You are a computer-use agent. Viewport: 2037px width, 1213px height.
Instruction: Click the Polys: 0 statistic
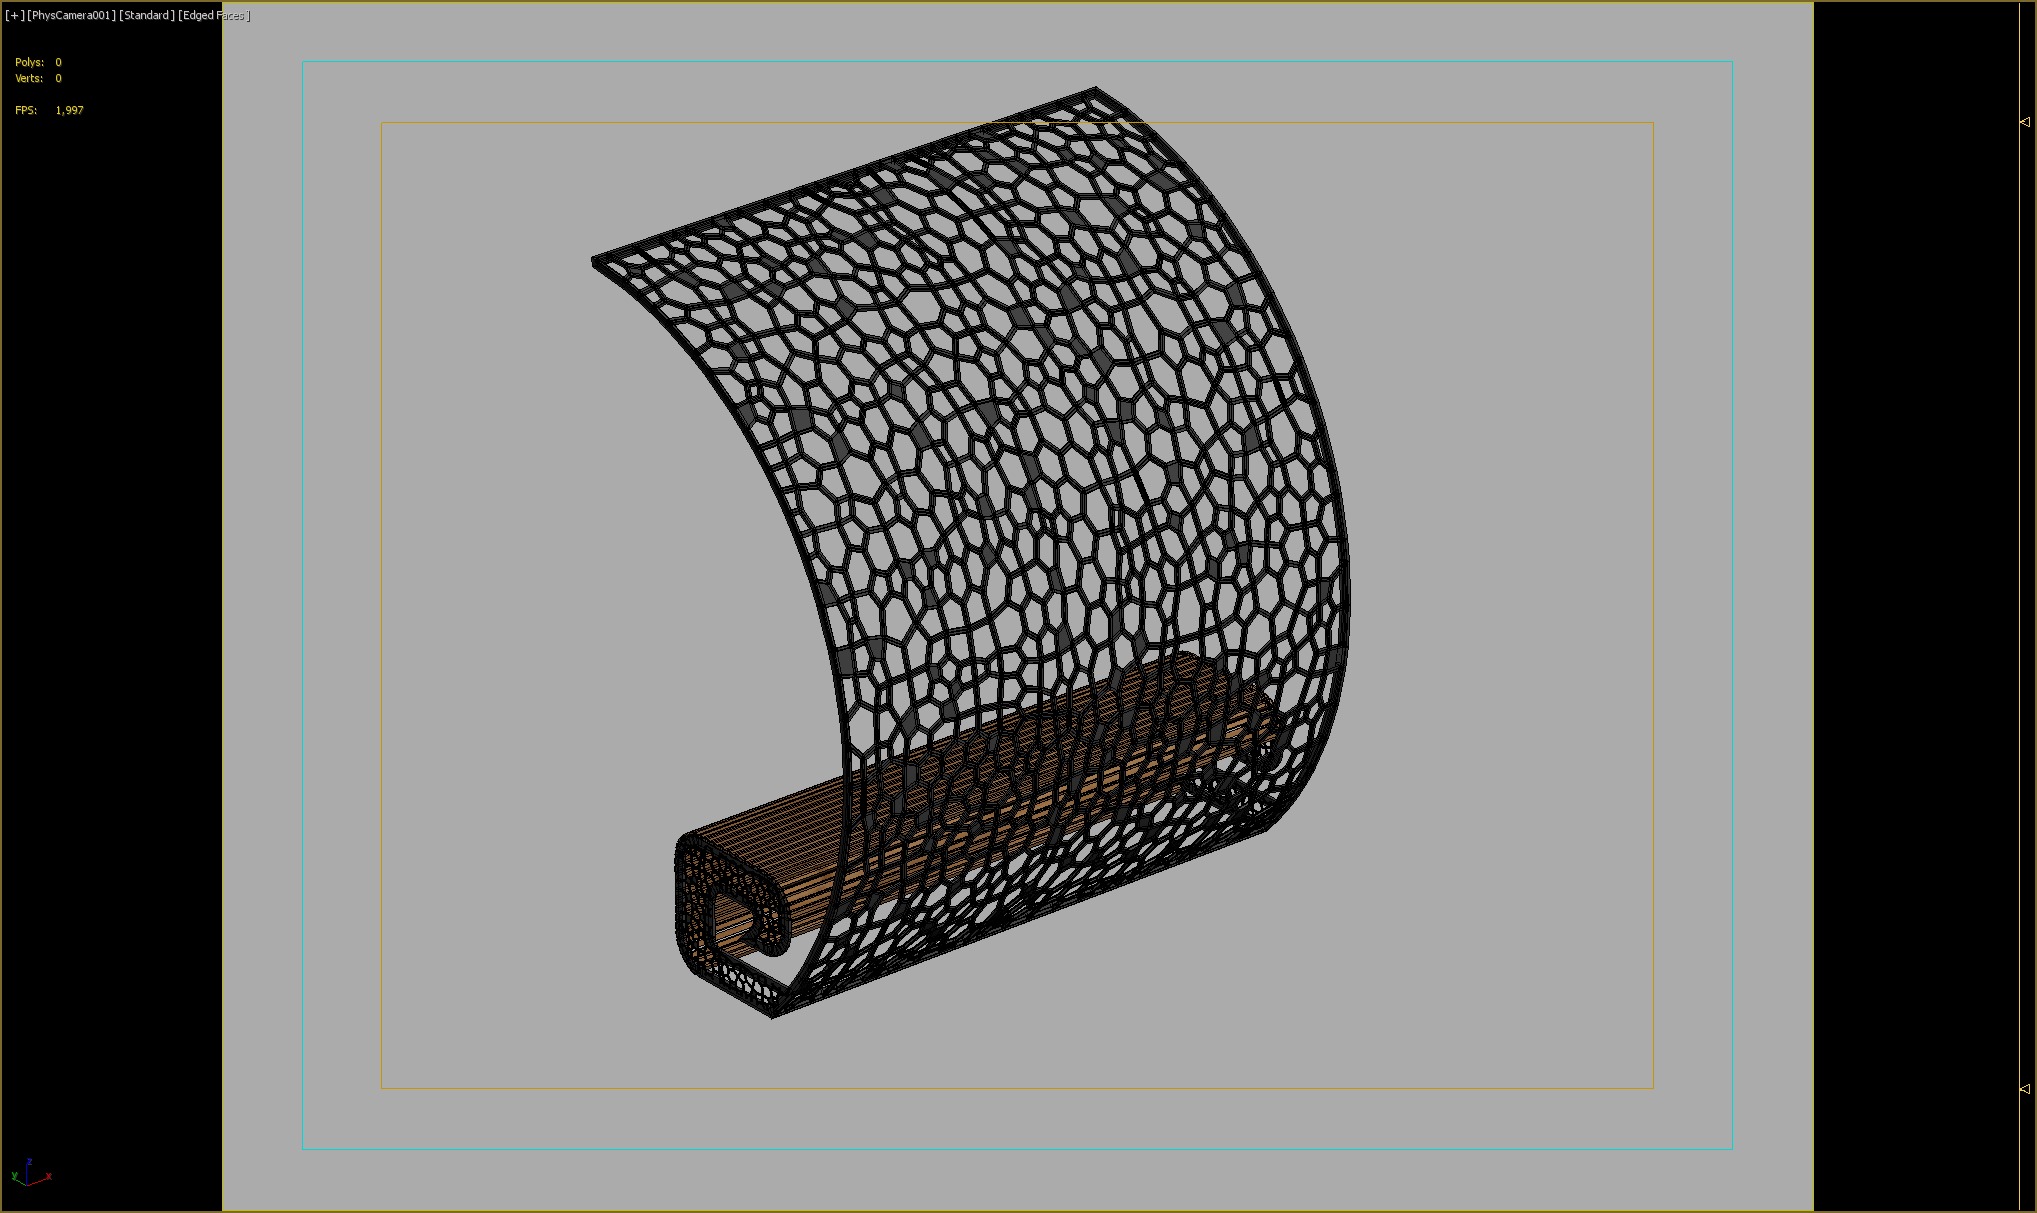point(38,62)
